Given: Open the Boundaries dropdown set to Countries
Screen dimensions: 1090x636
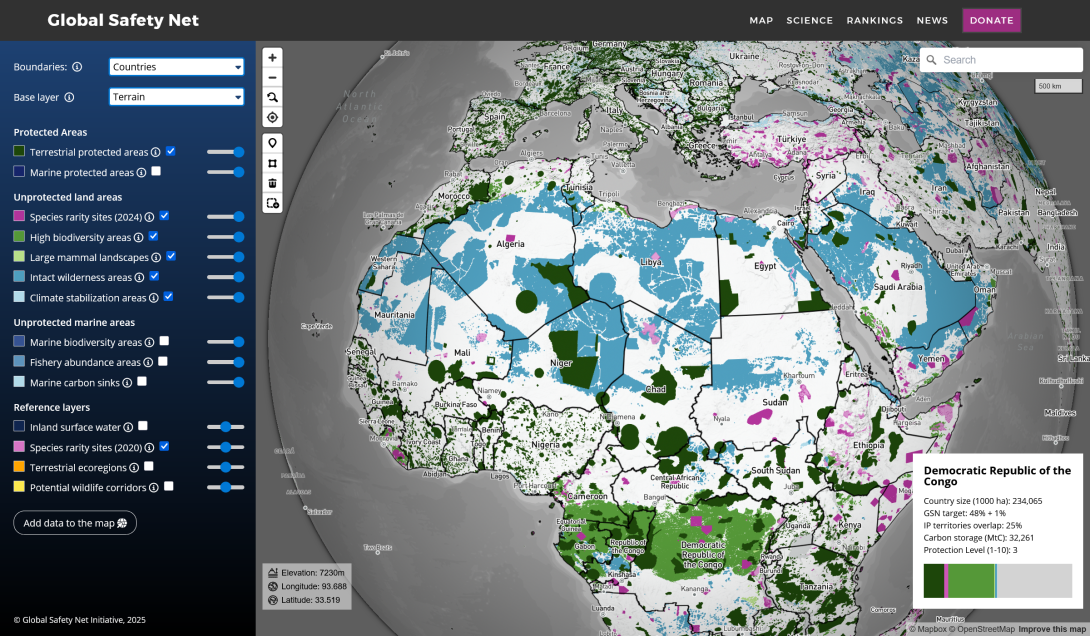Looking at the screenshot, I should [x=177, y=67].
